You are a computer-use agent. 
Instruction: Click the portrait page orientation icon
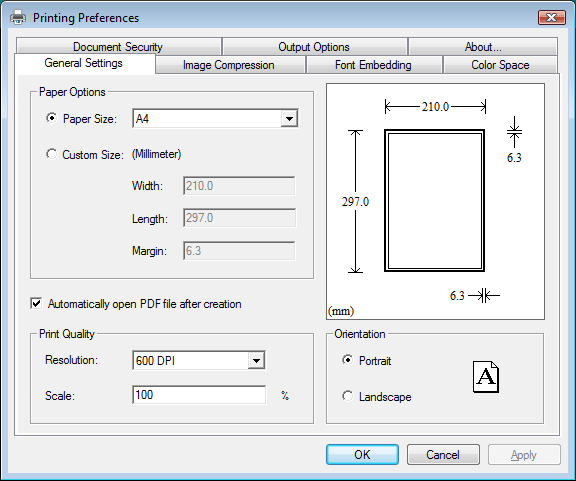click(x=486, y=377)
